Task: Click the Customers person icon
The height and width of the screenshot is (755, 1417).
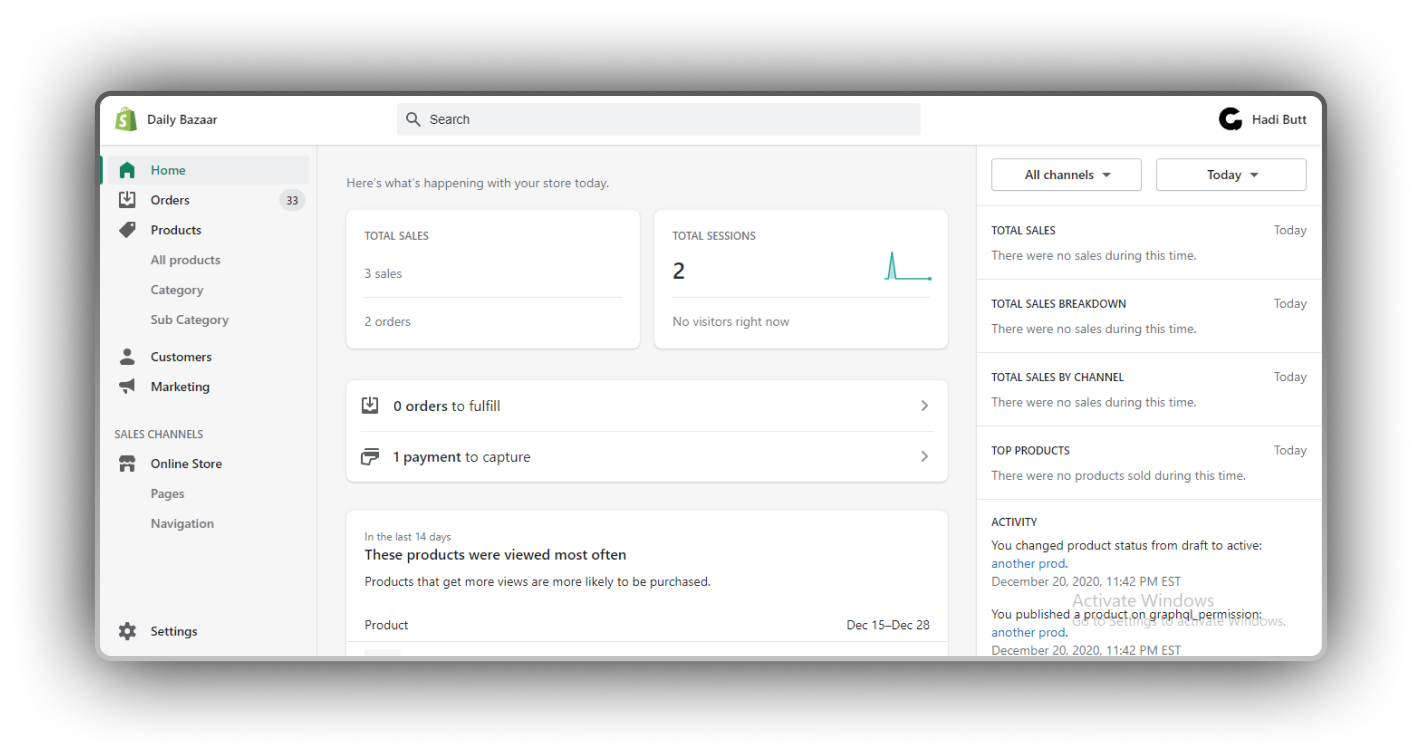Action: [127, 357]
